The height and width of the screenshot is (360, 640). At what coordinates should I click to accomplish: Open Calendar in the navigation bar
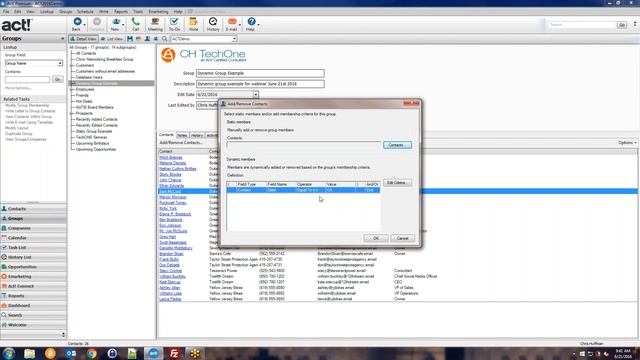(x=33, y=238)
